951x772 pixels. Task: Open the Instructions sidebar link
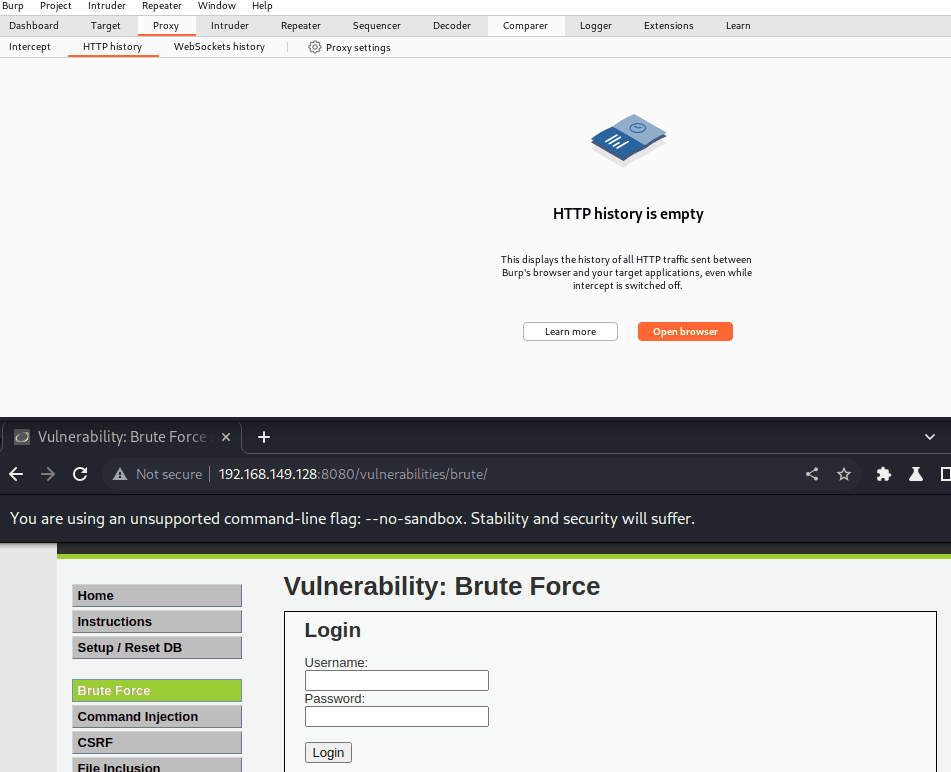coord(157,622)
